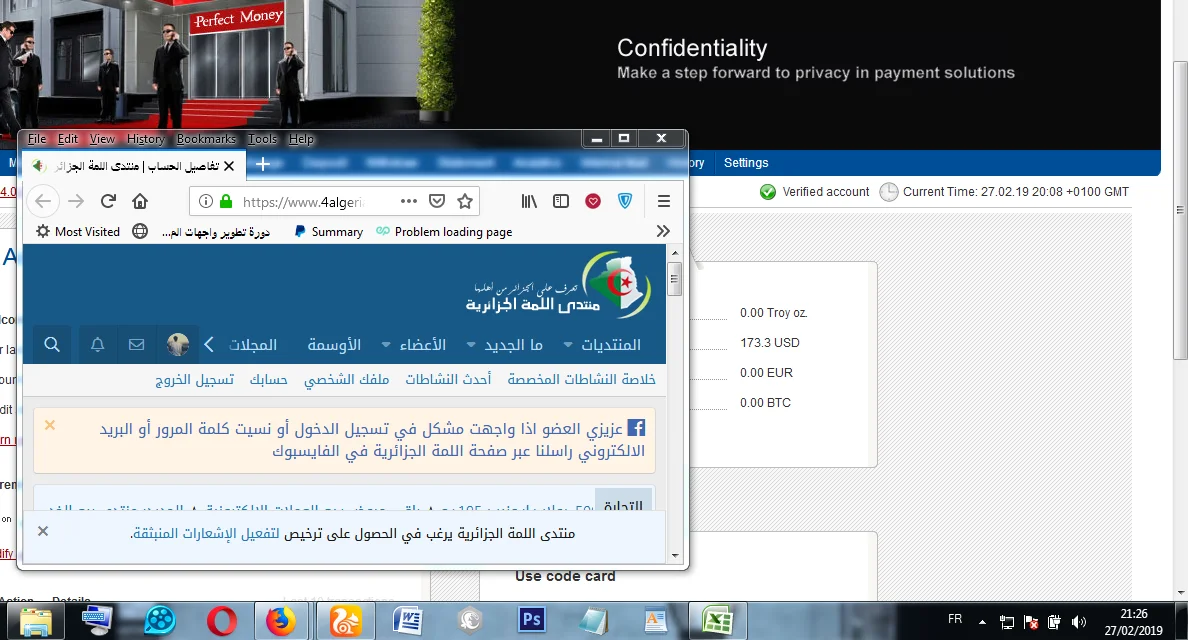Open forum notifications bell
Screen dimensions: 1188x640
pyautogui.click(x=98, y=345)
